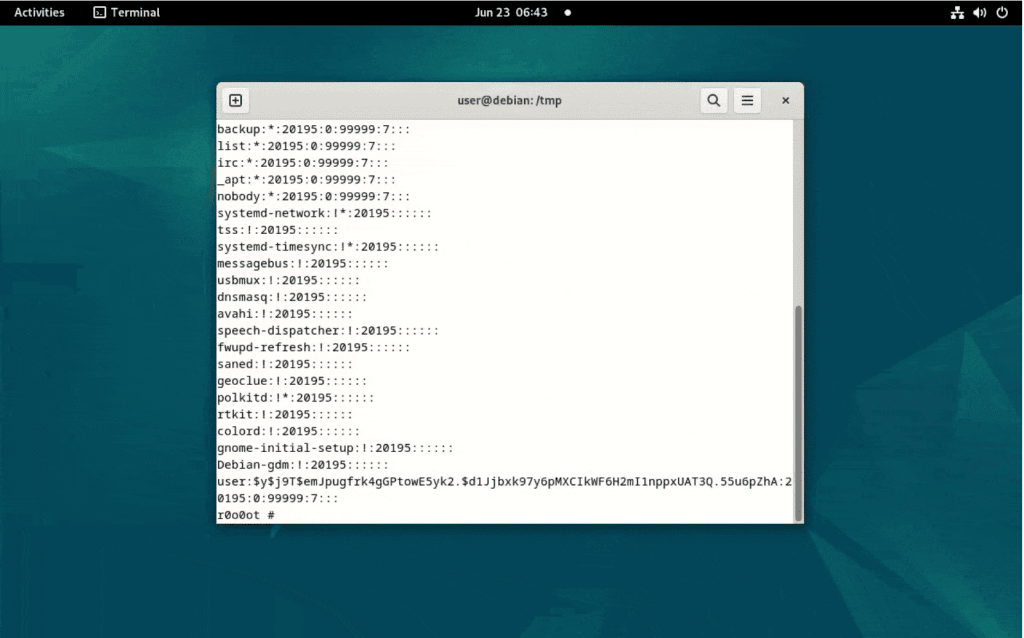Click the backup:*:20195 line
1024x638 pixels.
[313, 129]
